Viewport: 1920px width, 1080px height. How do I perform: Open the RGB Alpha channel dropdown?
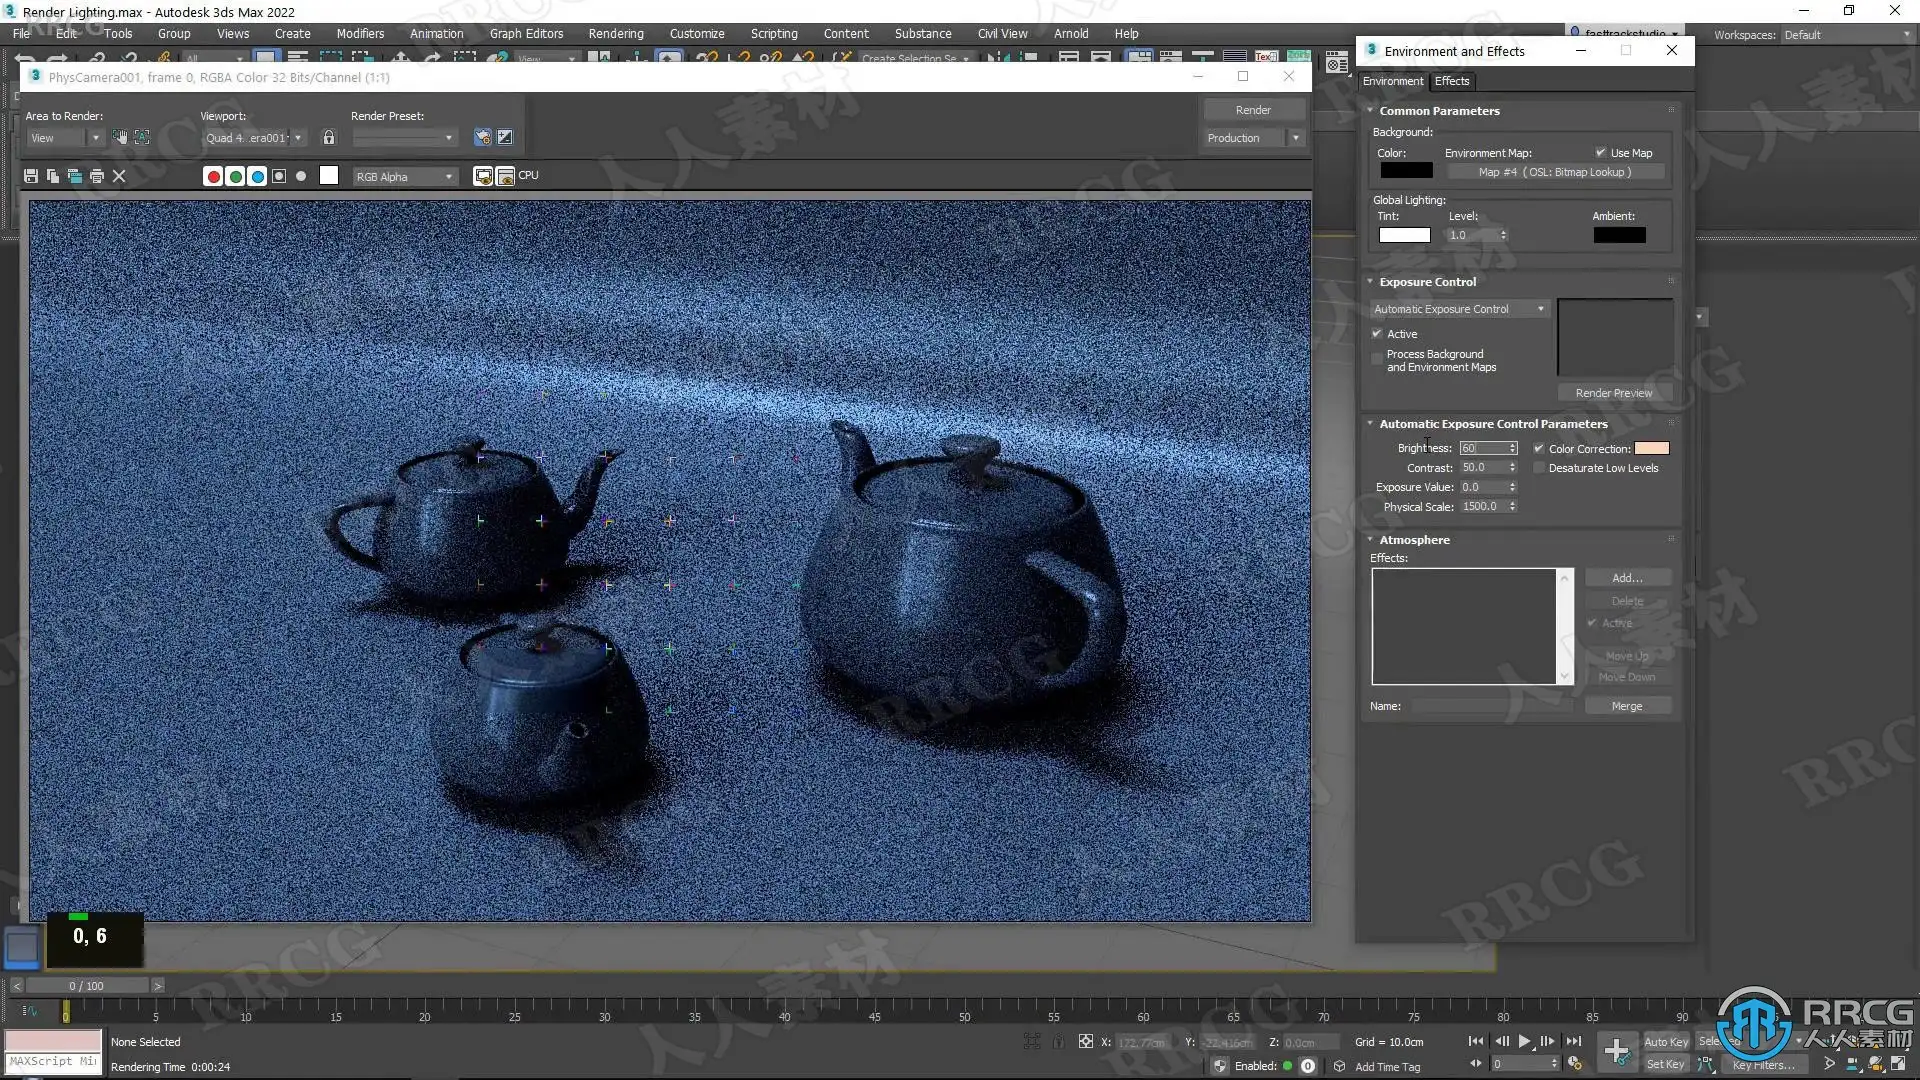(404, 177)
